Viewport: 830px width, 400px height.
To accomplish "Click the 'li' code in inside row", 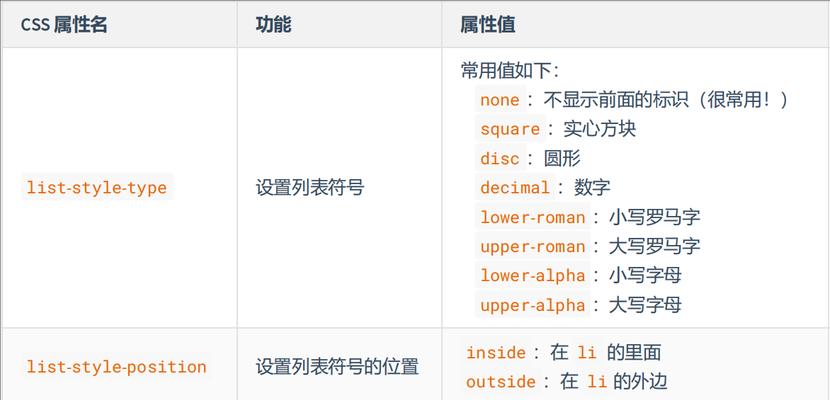I will point(587,352).
